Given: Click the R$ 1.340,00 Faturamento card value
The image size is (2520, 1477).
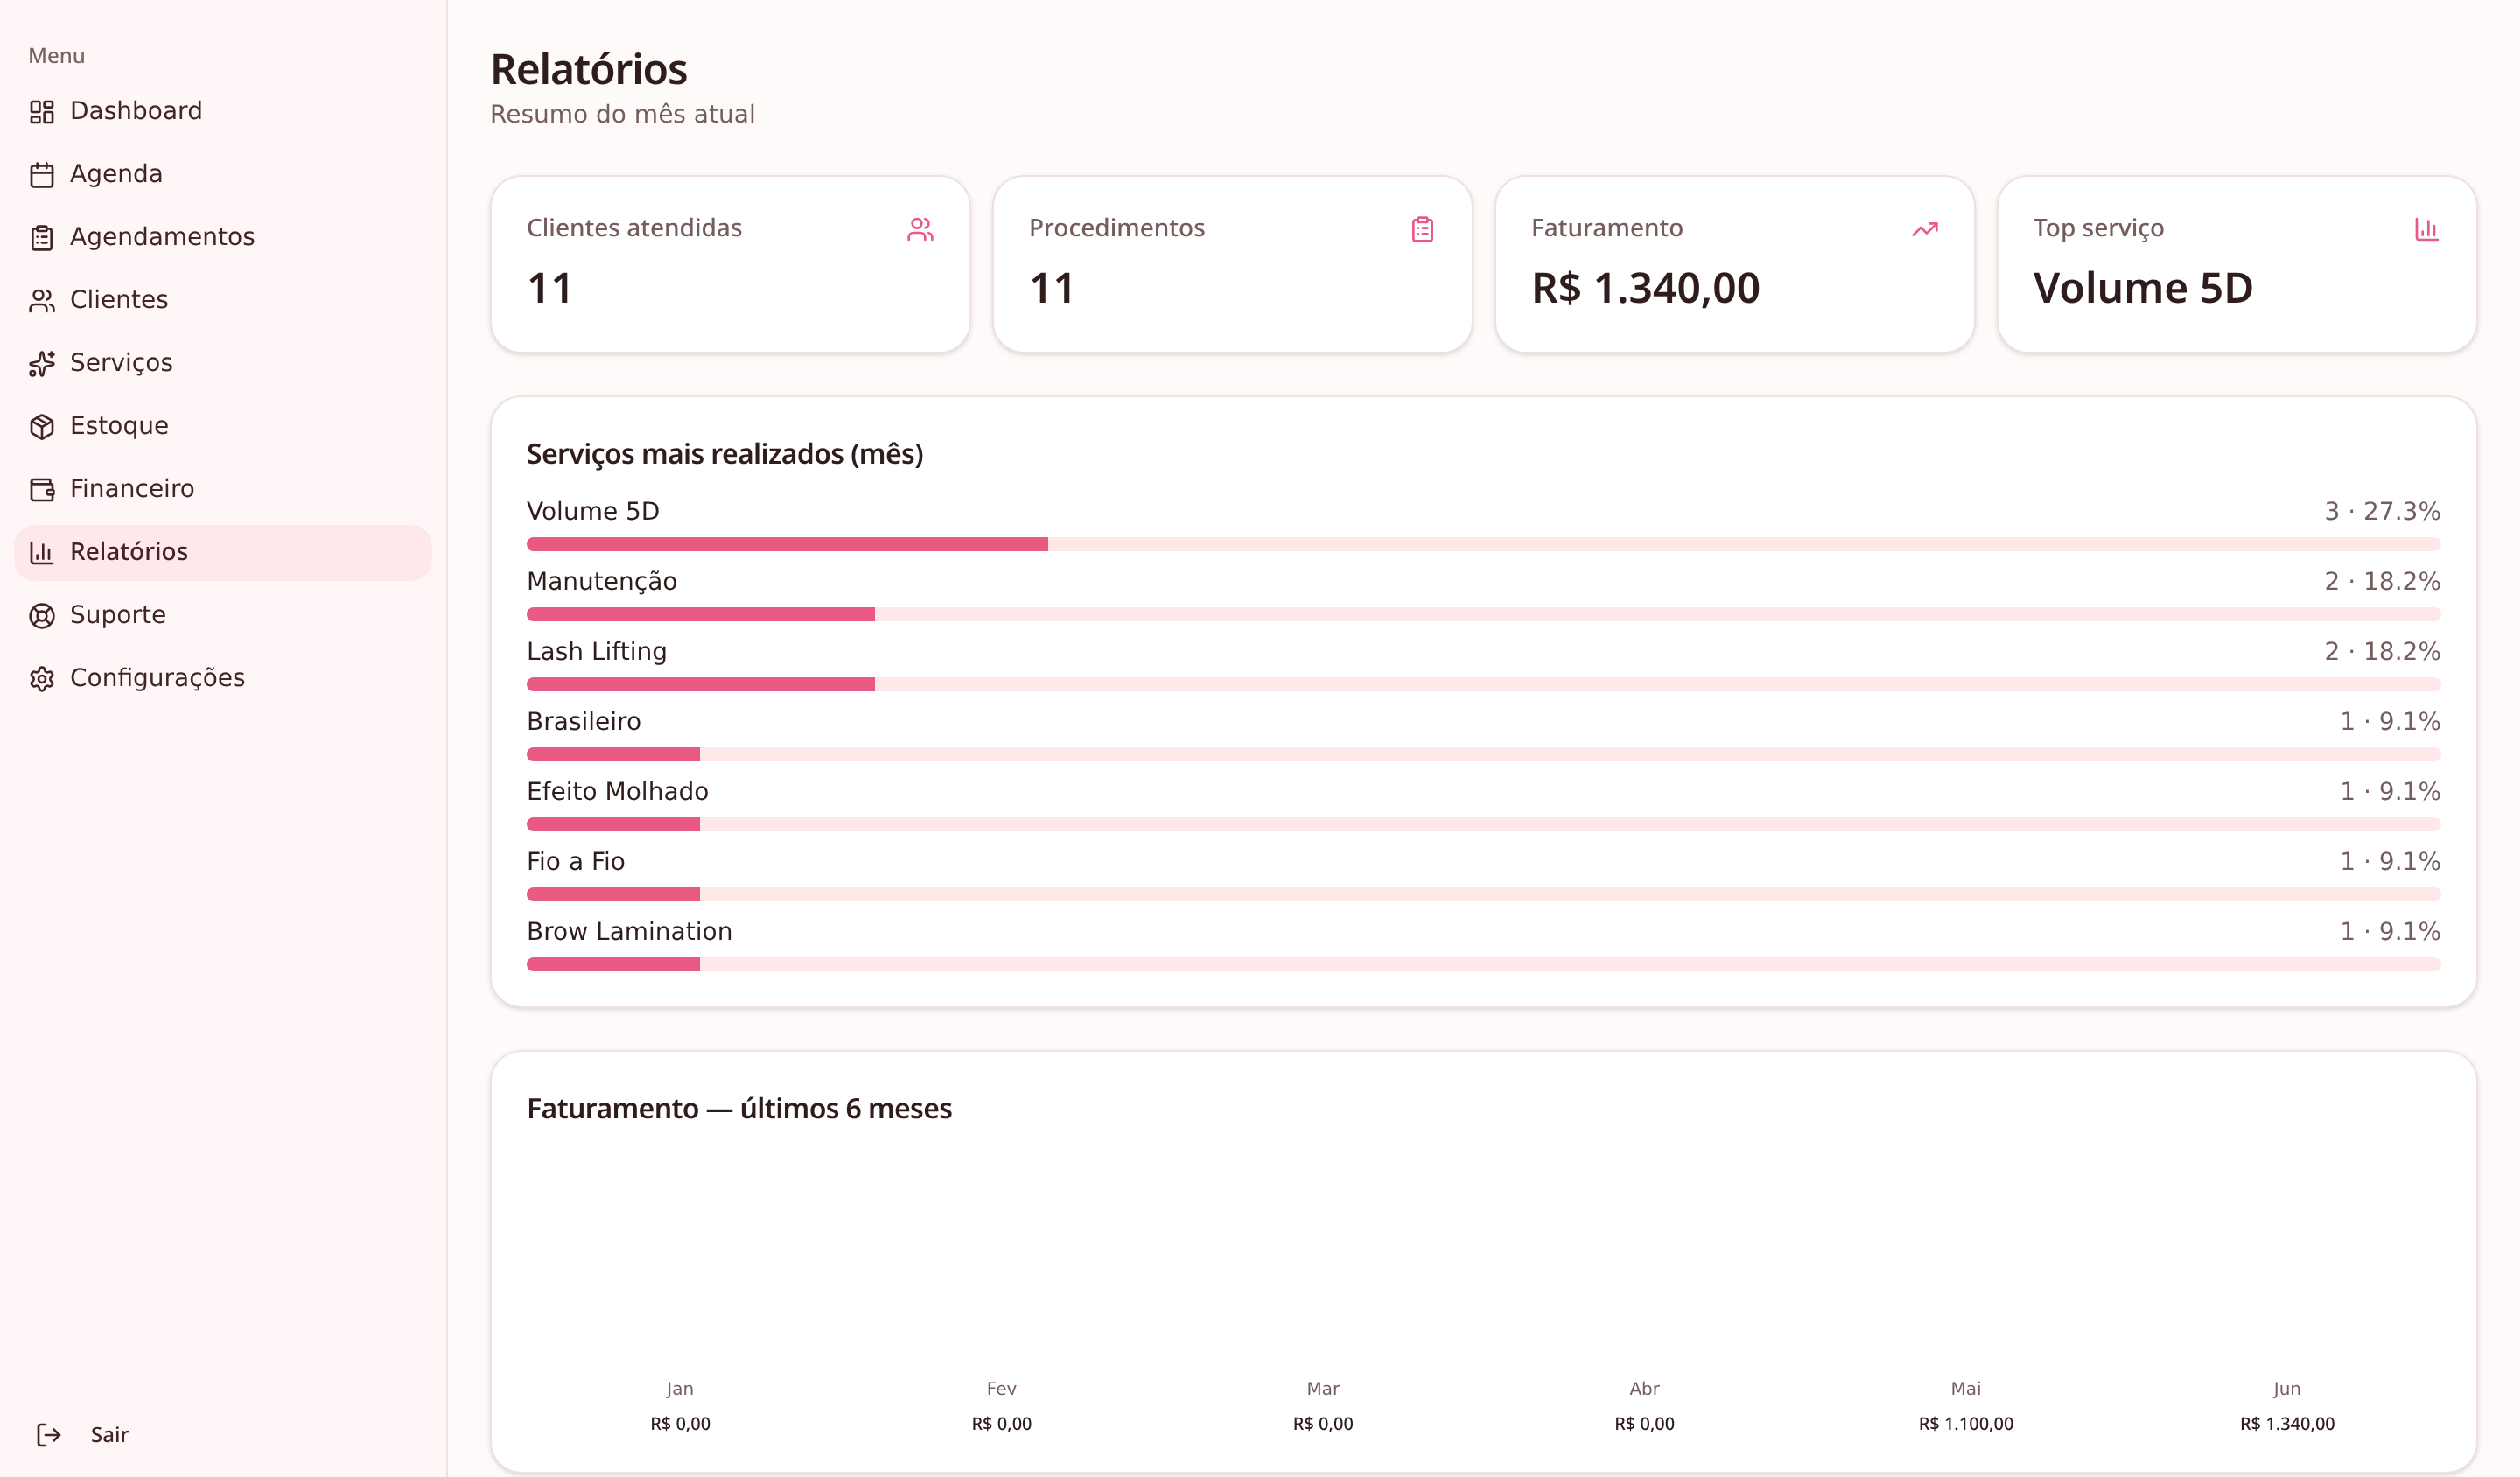Looking at the screenshot, I should (x=1646, y=289).
